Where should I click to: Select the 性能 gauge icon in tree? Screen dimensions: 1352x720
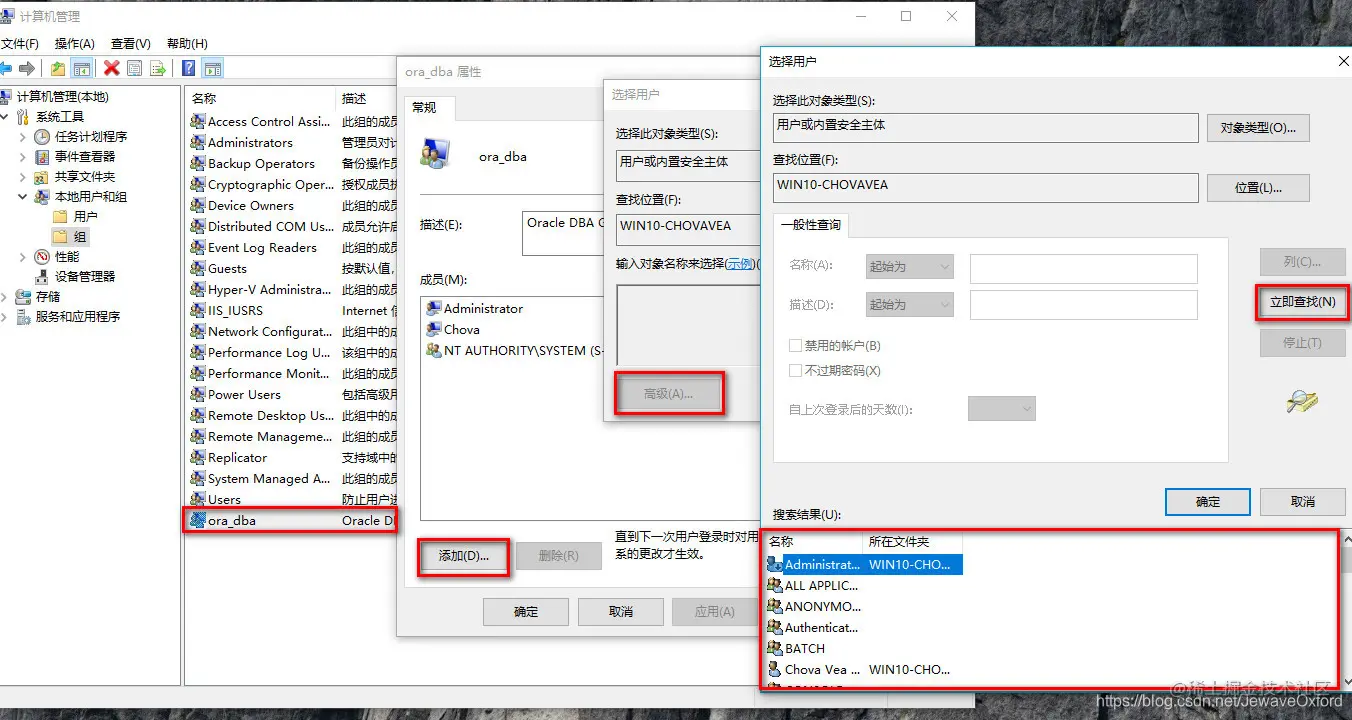[x=42, y=257]
